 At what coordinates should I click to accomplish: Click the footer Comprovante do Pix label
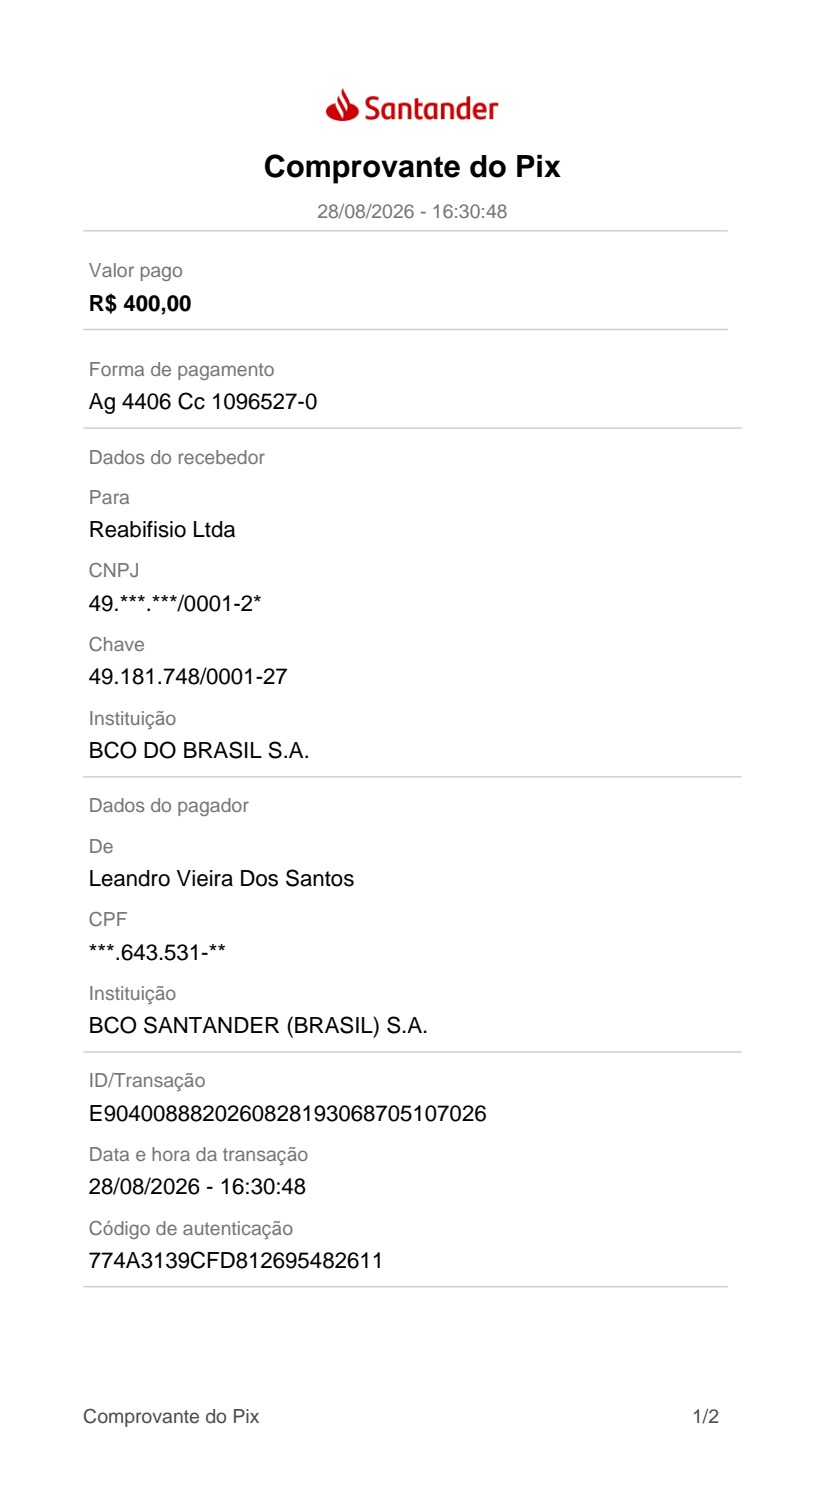pyautogui.click(x=171, y=1417)
